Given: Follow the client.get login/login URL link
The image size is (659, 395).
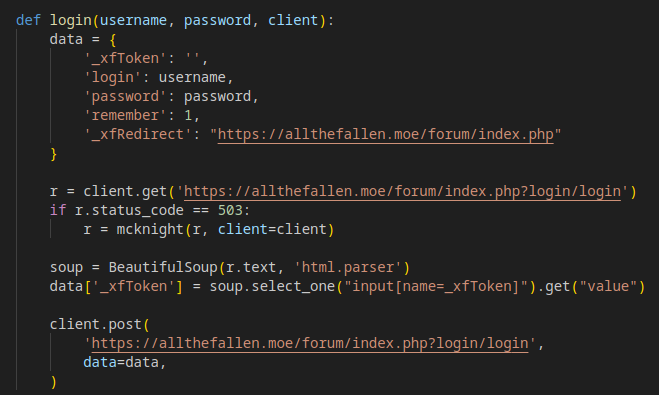Looking at the screenshot, I should pos(402,192).
